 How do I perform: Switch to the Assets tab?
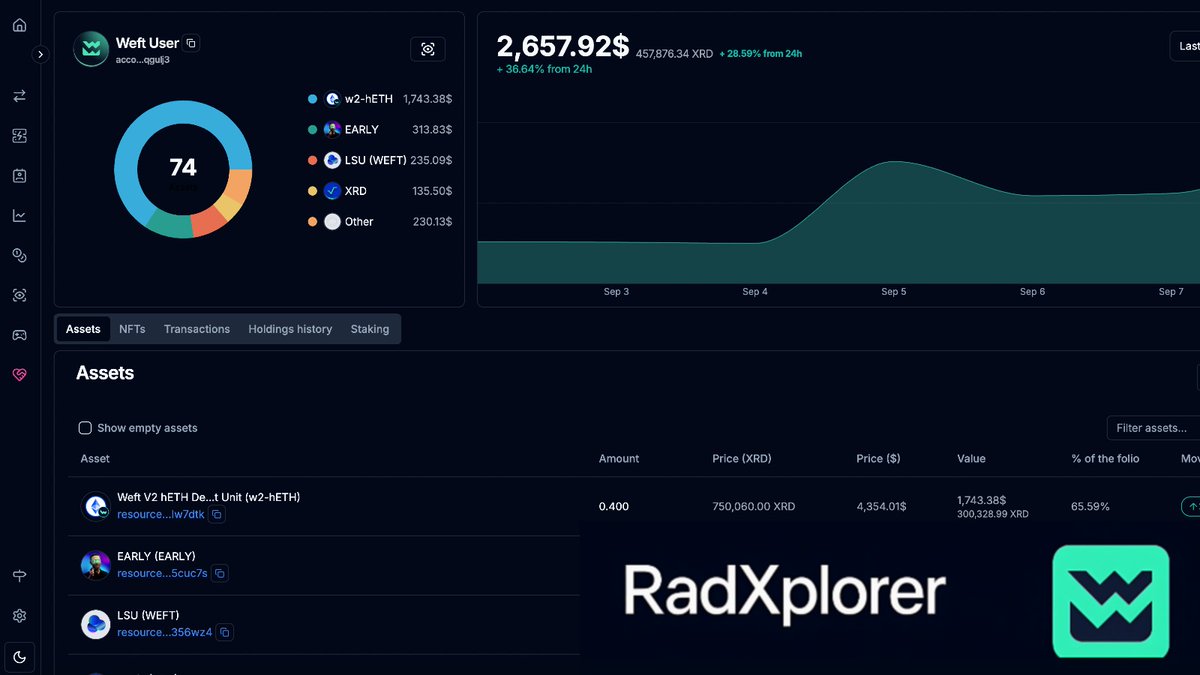(x=83, y=329)
